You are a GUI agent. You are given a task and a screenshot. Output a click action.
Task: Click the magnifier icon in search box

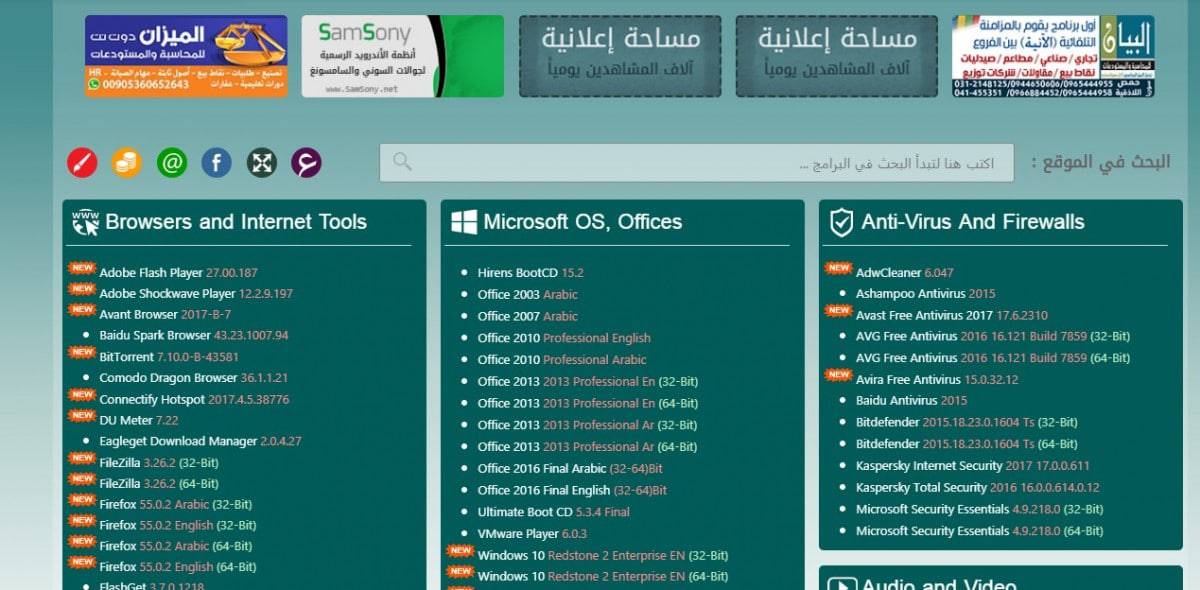tap(402, 162)
